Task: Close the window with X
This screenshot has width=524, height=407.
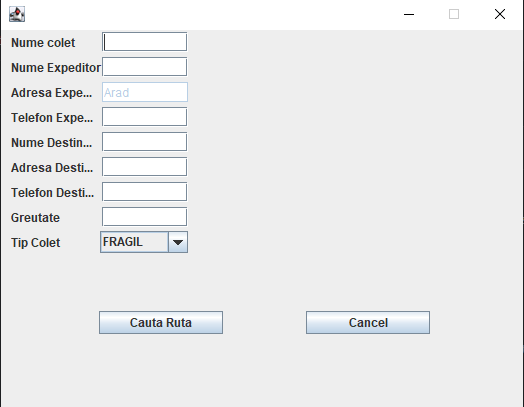Action: click(x=500, y=14)
